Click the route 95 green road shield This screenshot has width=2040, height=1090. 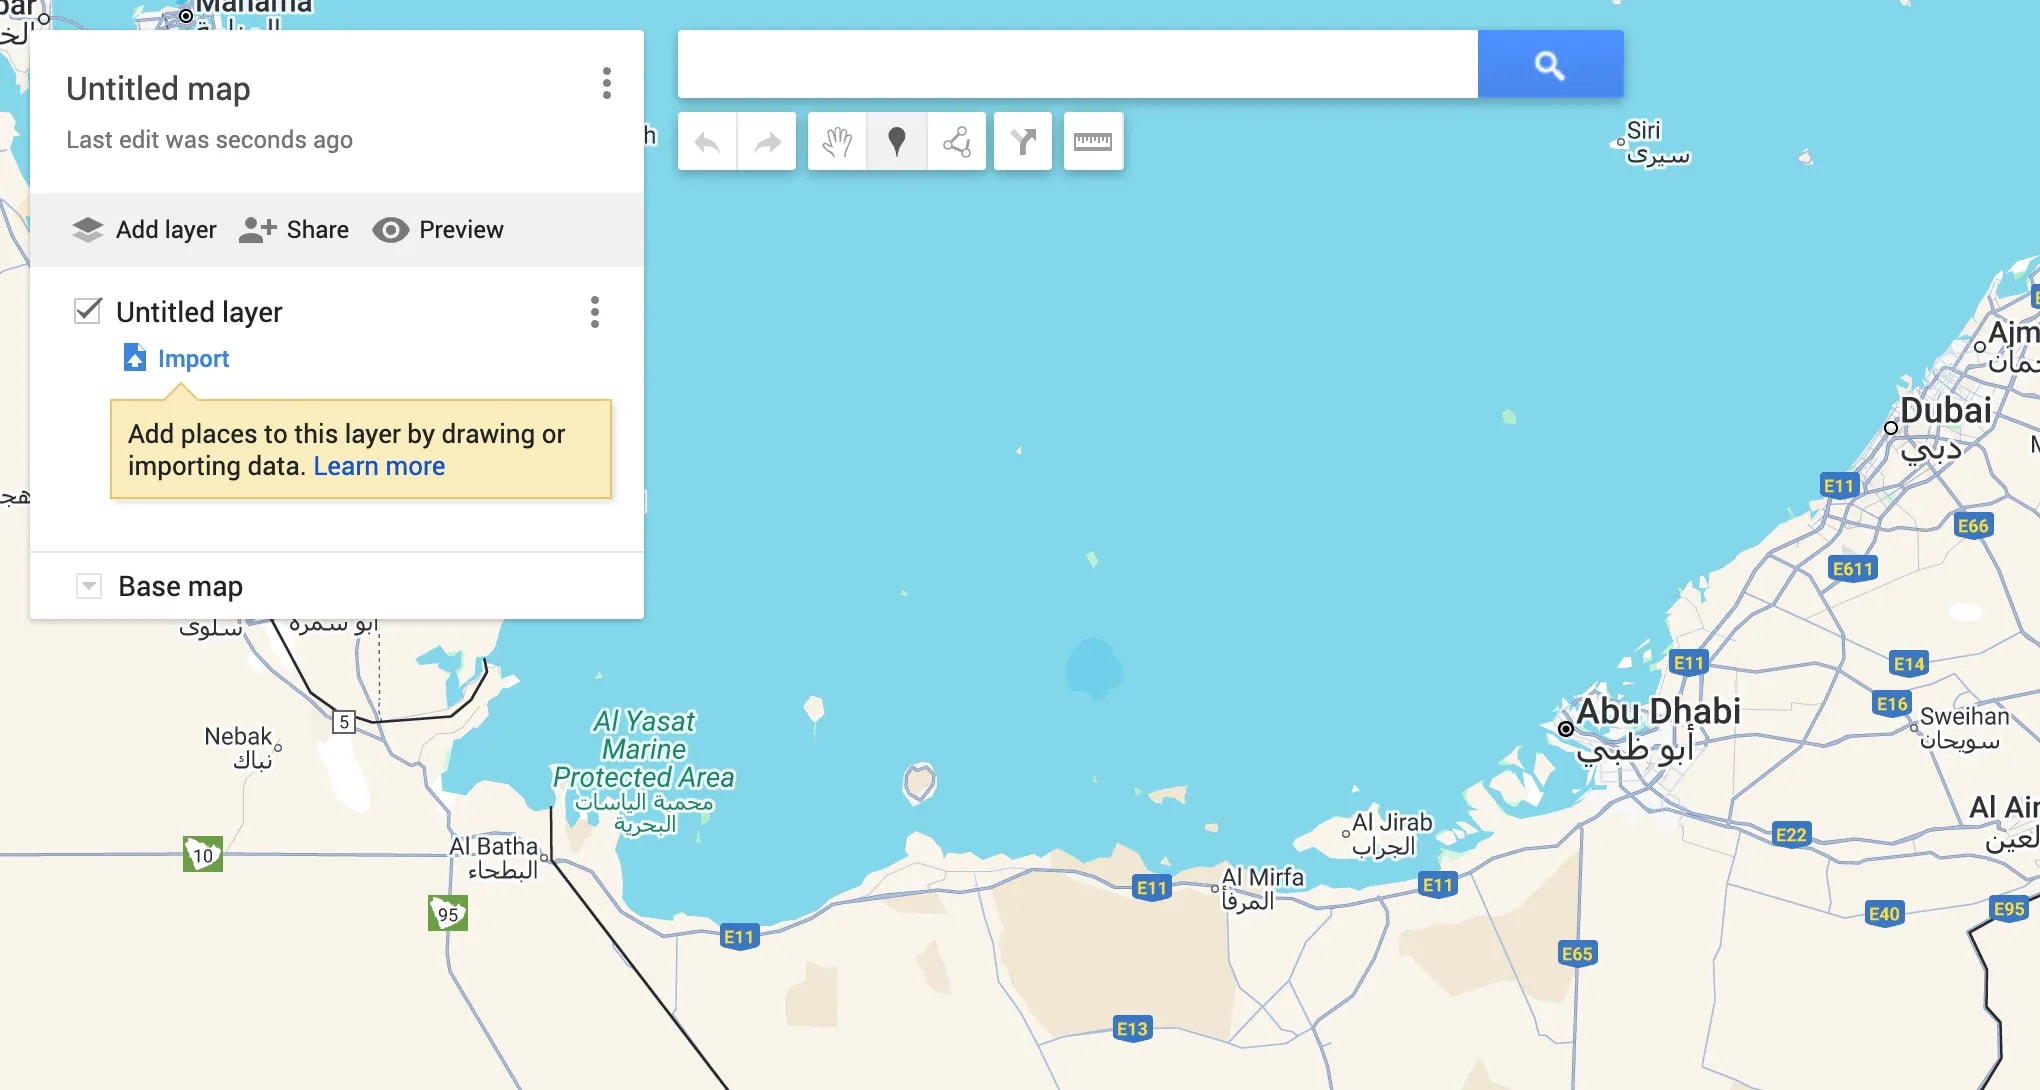tap(448, 913)
